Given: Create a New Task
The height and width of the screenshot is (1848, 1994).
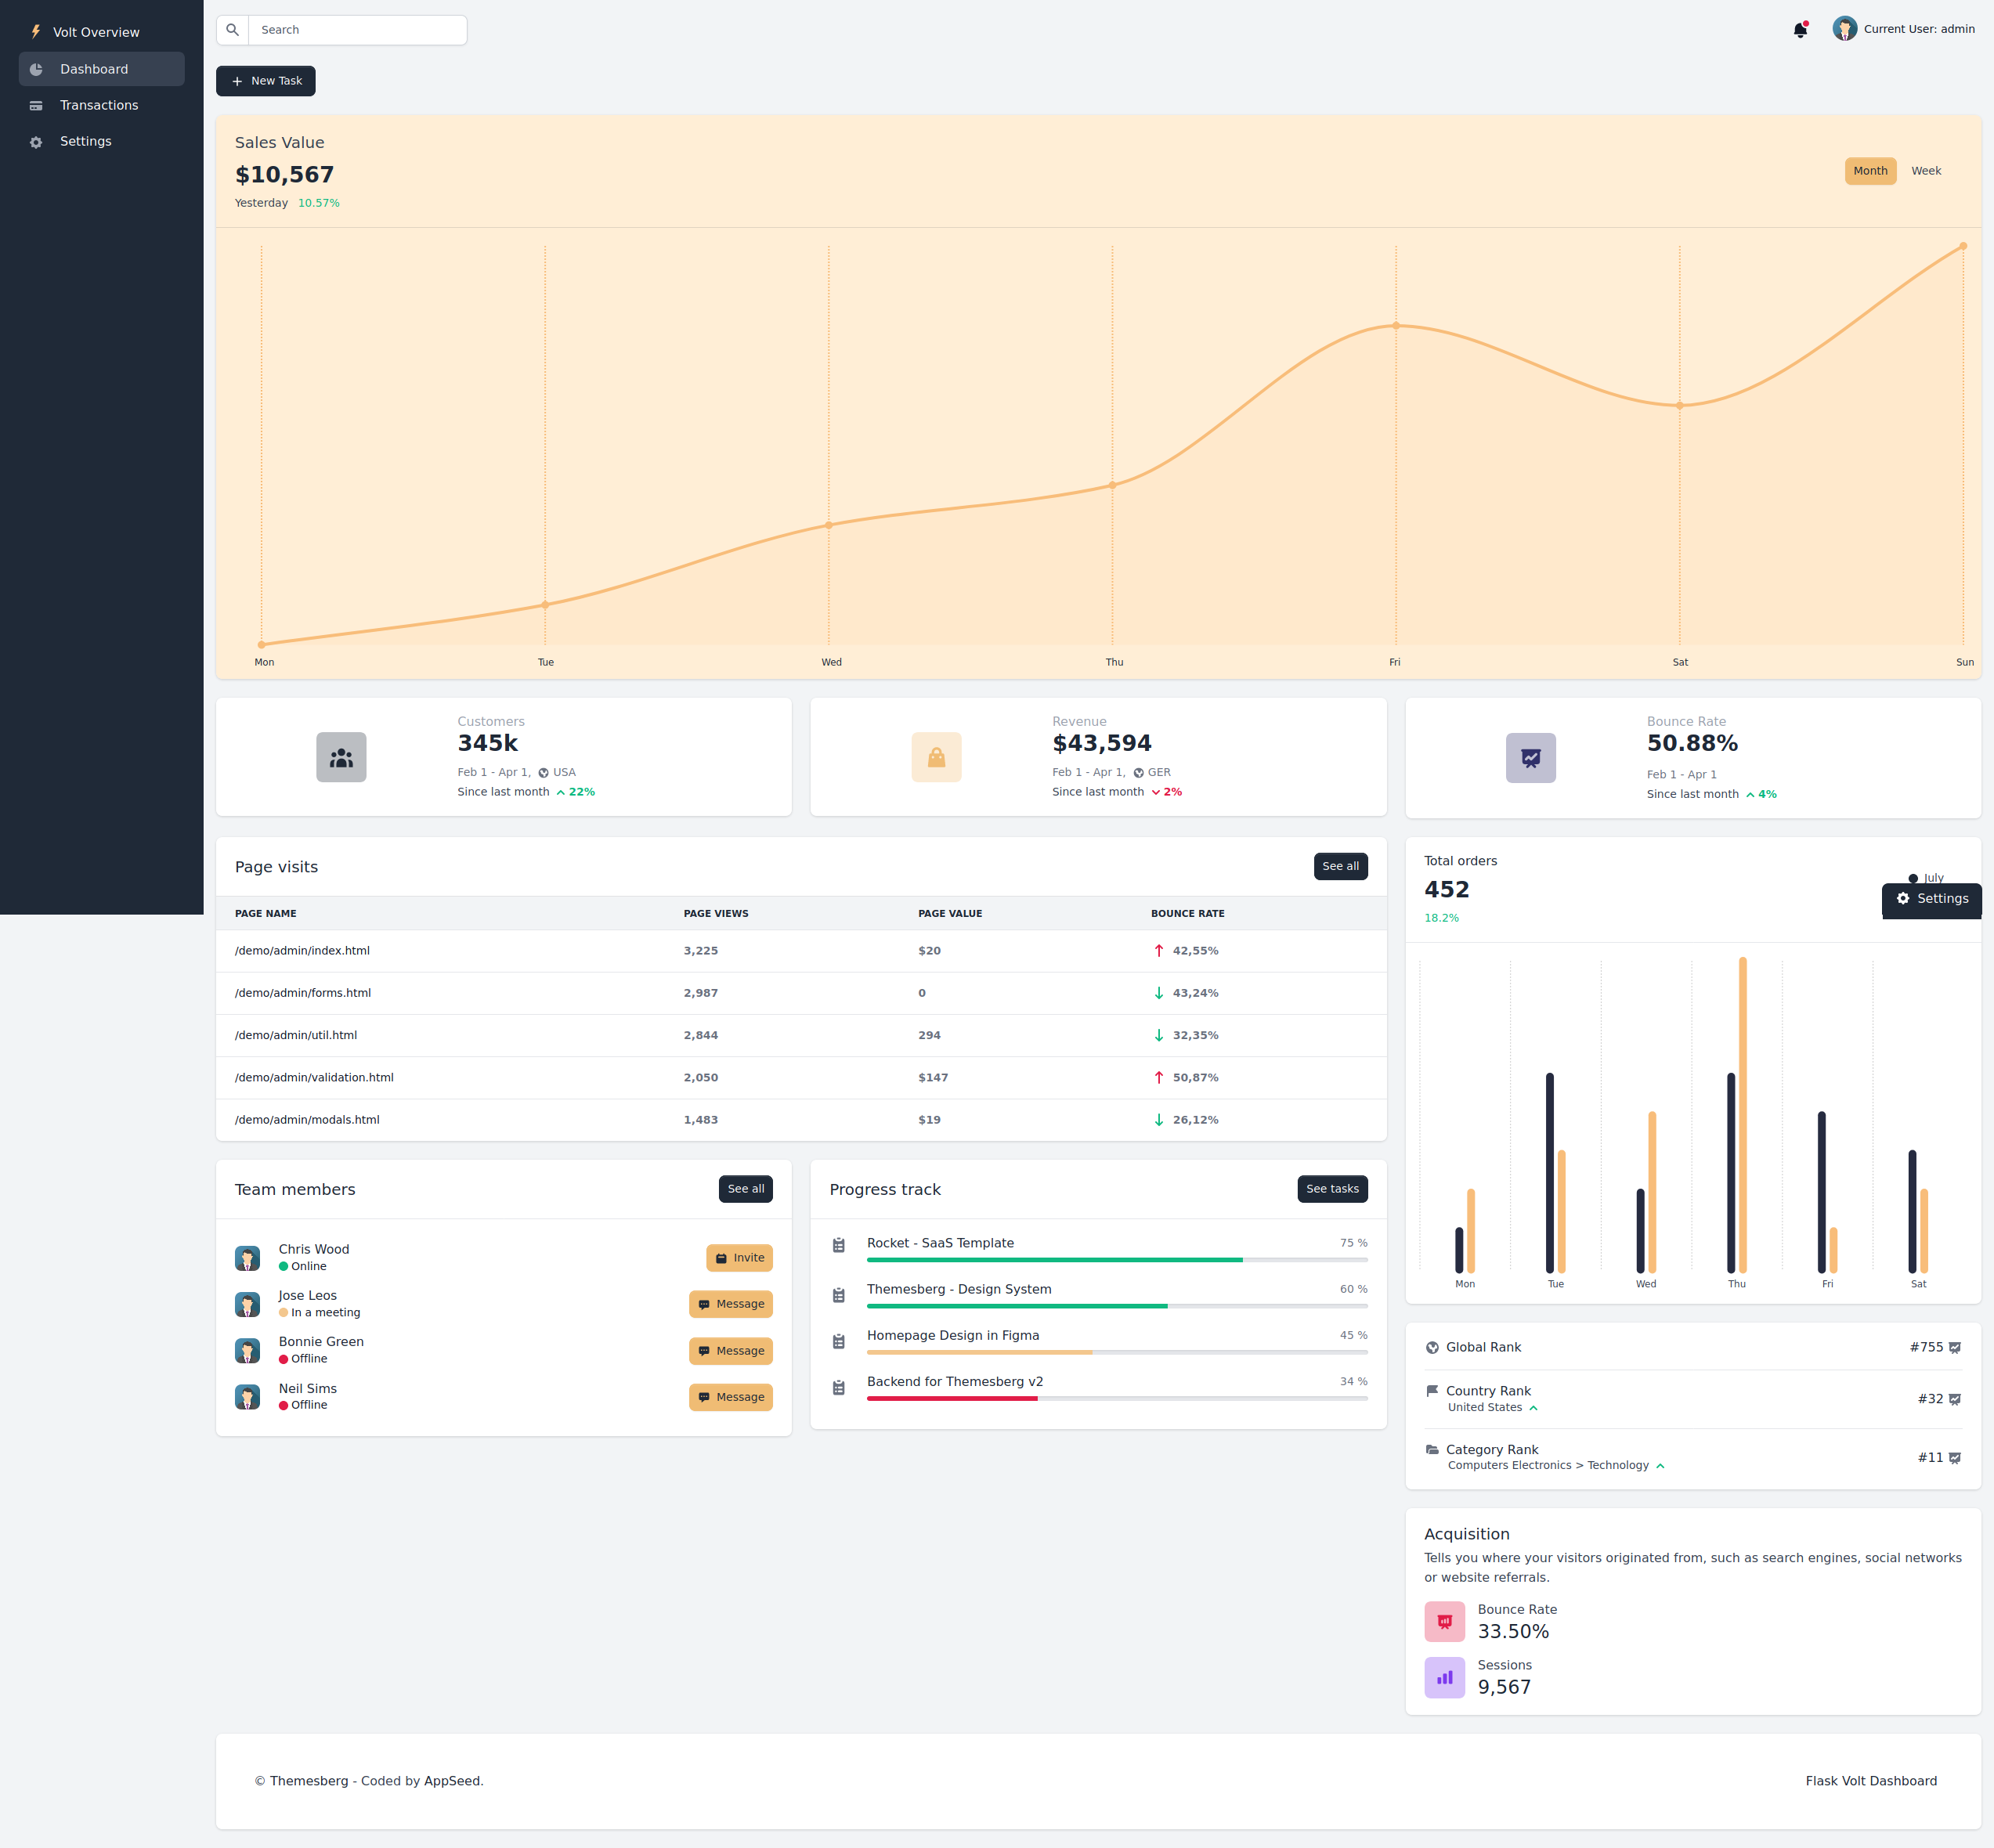Looking at the screenshot, I should 265,80.
